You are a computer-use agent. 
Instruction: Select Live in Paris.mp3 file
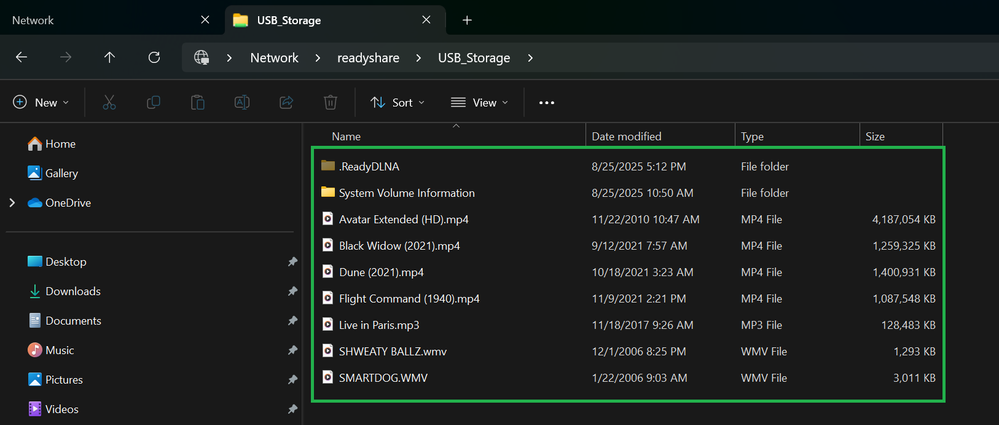coord(628,325)
